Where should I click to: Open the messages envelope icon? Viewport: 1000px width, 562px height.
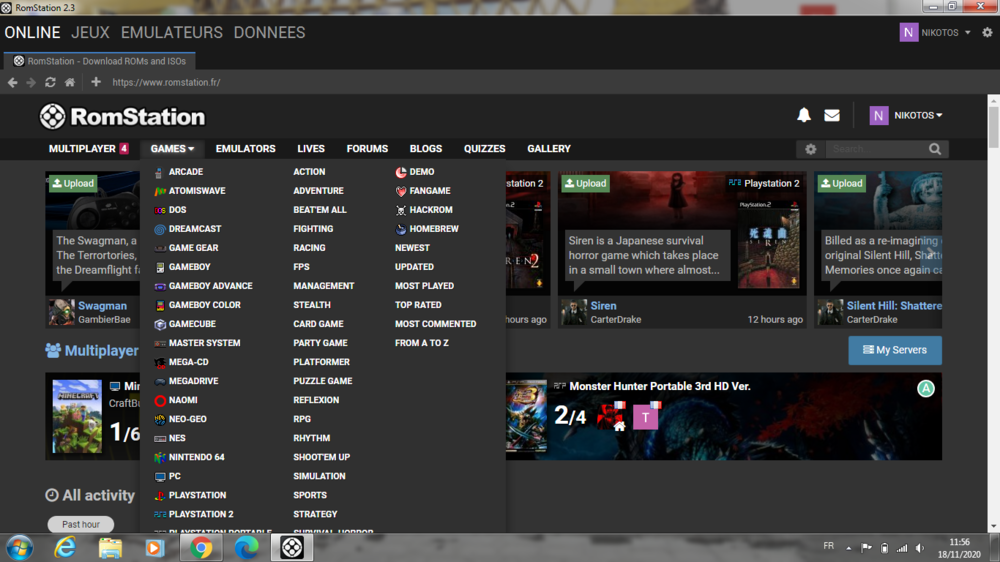(x=832, y=115)
